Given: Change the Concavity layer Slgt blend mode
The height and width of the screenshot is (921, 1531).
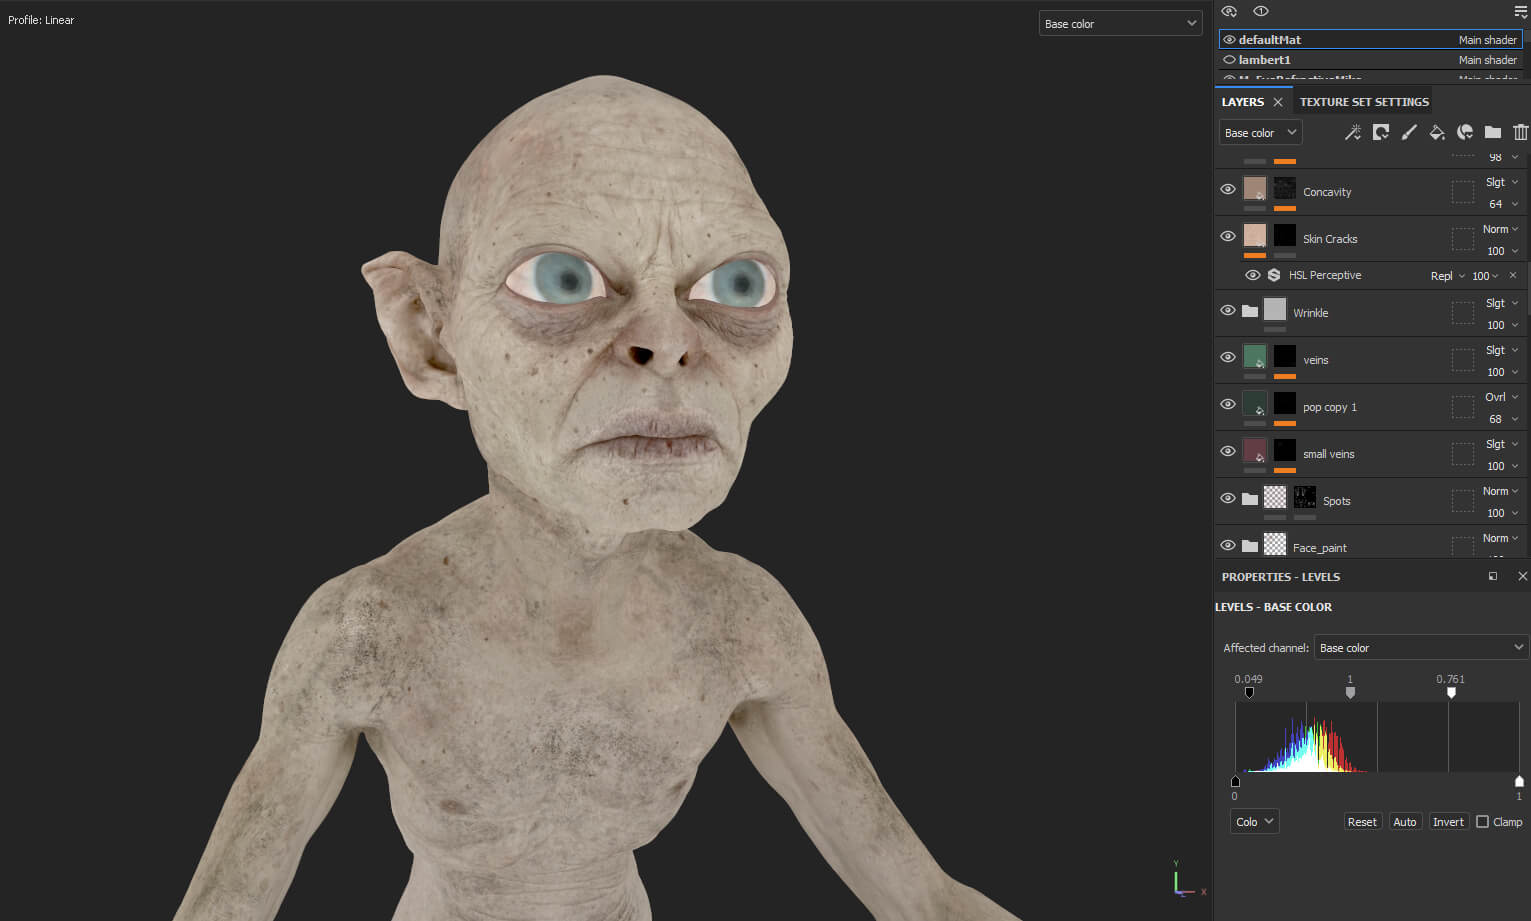Looking at the screenshot, I should point(1502,182).
